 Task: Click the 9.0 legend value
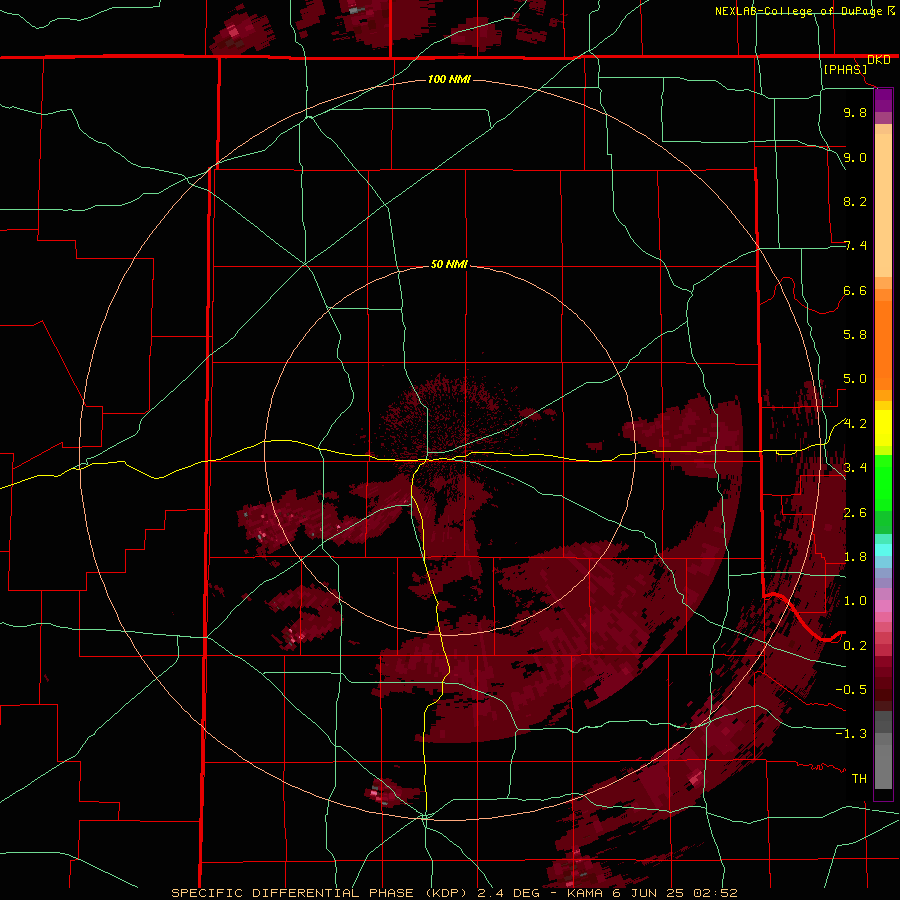click(855, 157)
